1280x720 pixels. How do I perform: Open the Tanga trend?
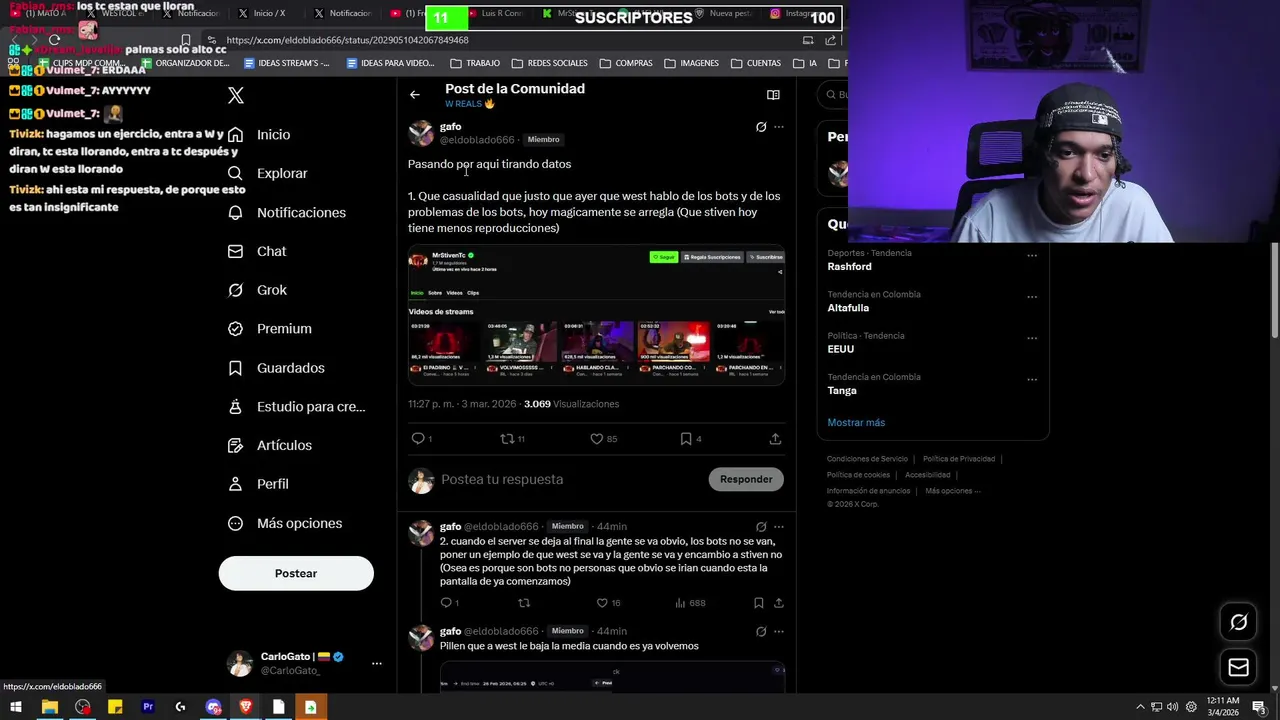842,391
